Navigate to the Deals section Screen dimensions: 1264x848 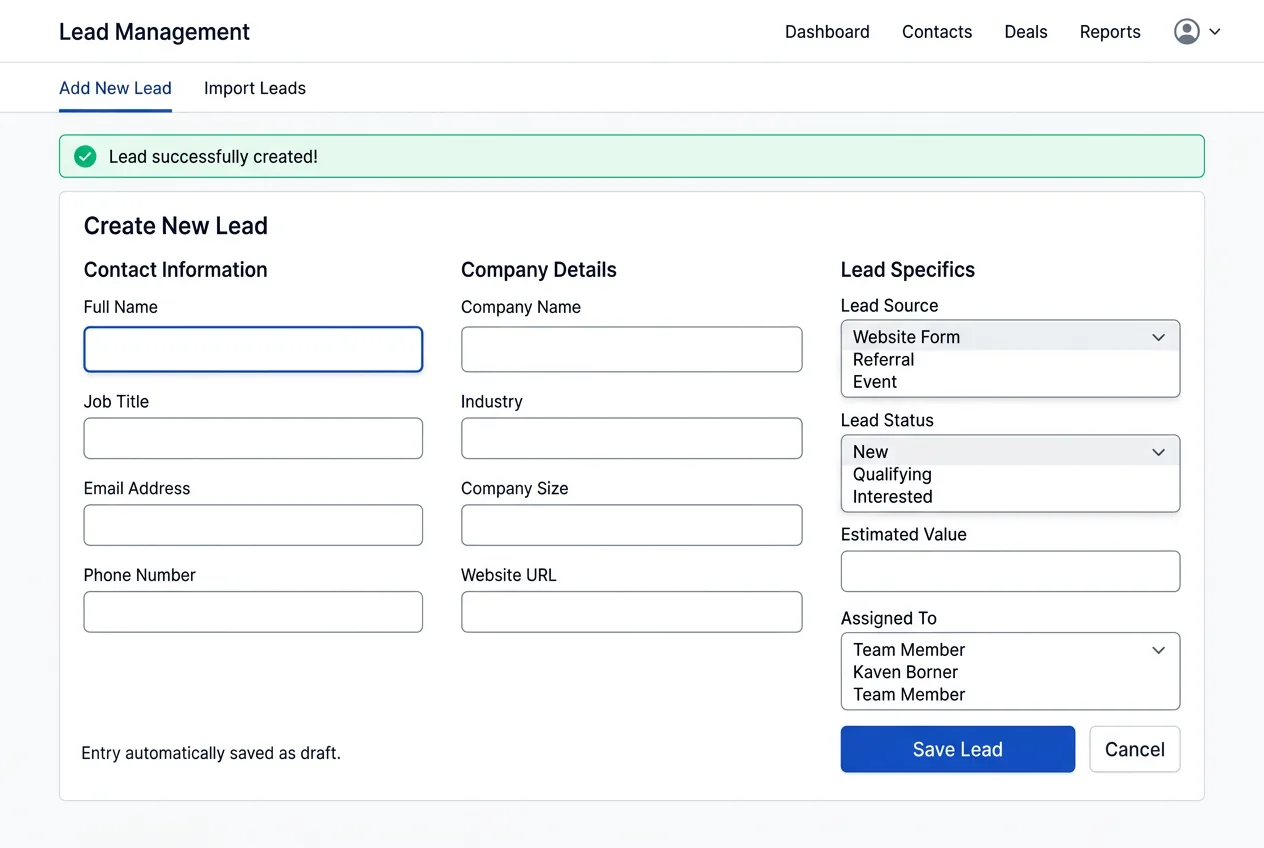pyautogui.click(x=1026, y=31)
